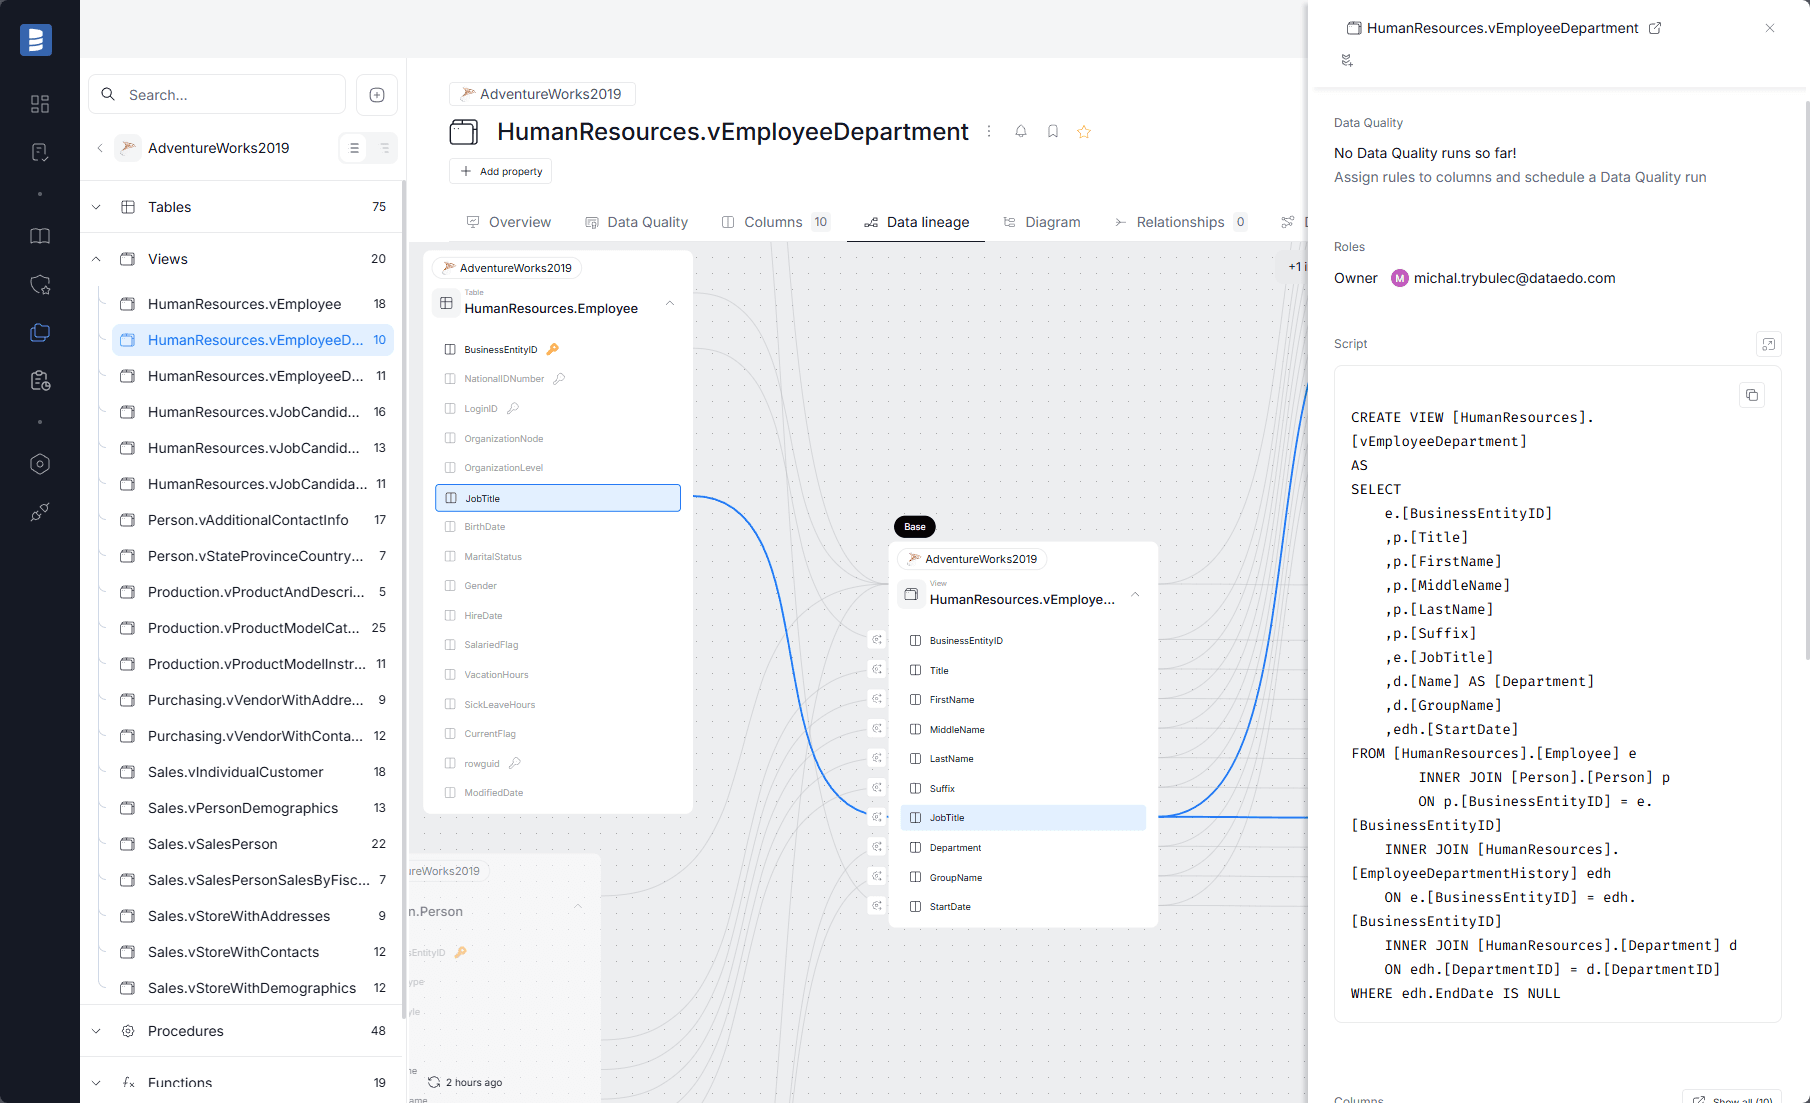
Task: Open the Diagram tab
Action: 1042,222
